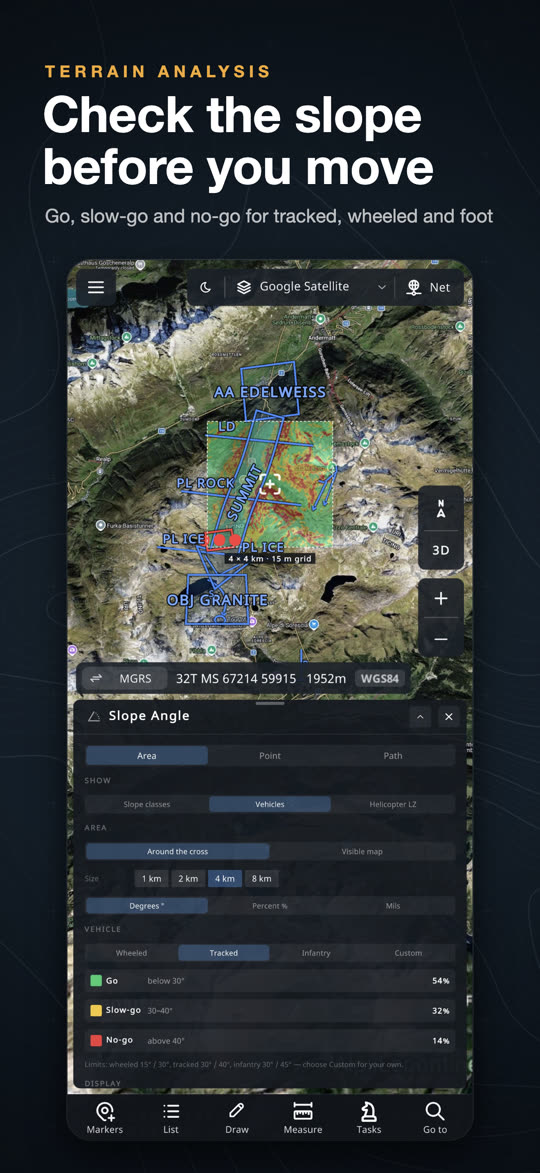Toggle night mode moon icon

coord(206,287)
